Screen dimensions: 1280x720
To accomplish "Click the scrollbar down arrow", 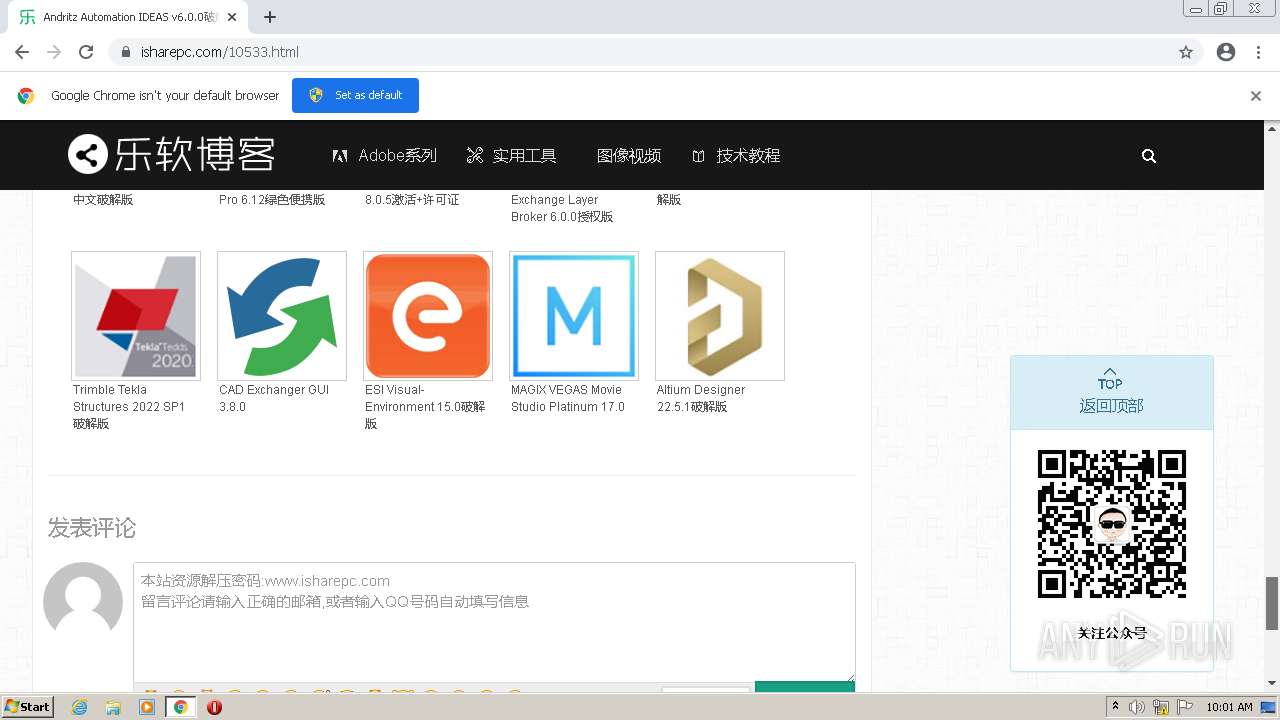I will point(1272,683).
